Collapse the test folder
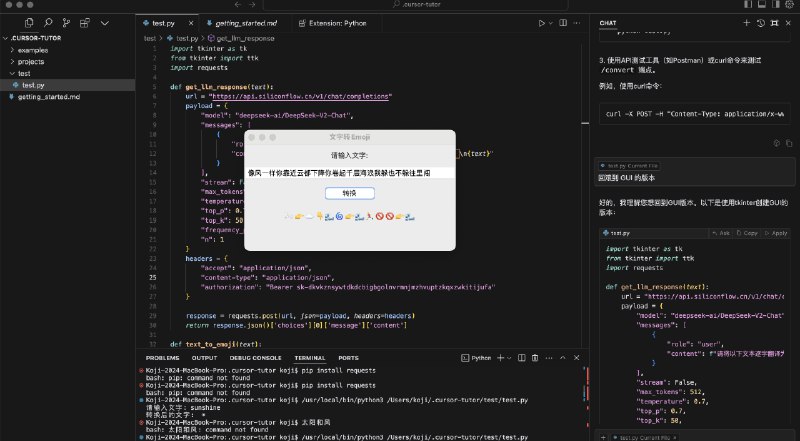This screenshot has height=441, width=800. point(24,74)
